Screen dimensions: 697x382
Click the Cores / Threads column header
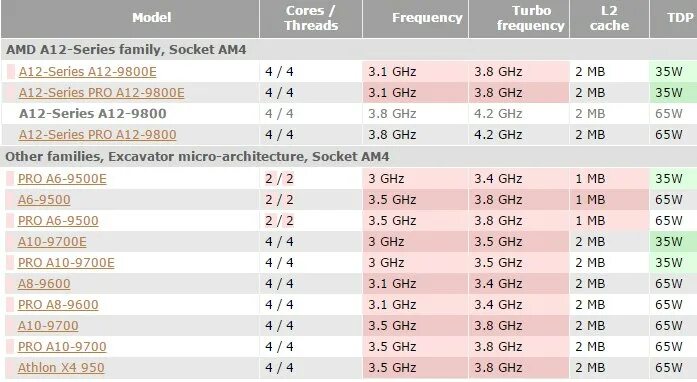coord(311,18)
